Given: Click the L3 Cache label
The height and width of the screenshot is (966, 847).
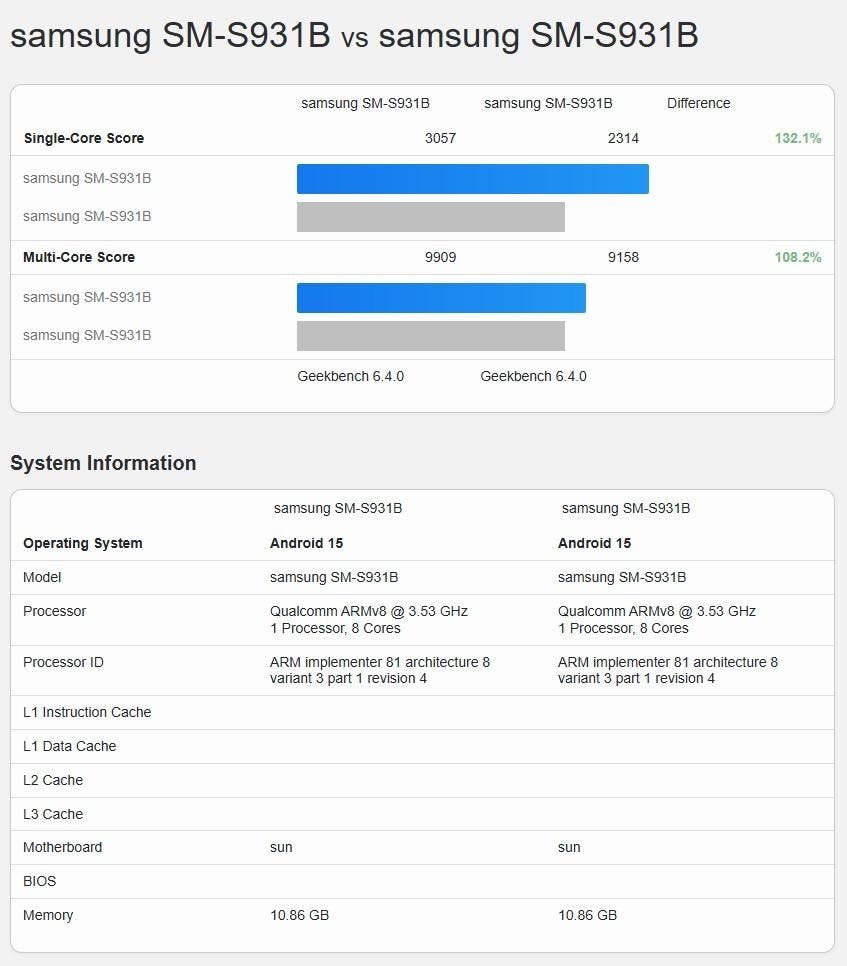Looking at the screenshot, I should [x=53, y=814].
